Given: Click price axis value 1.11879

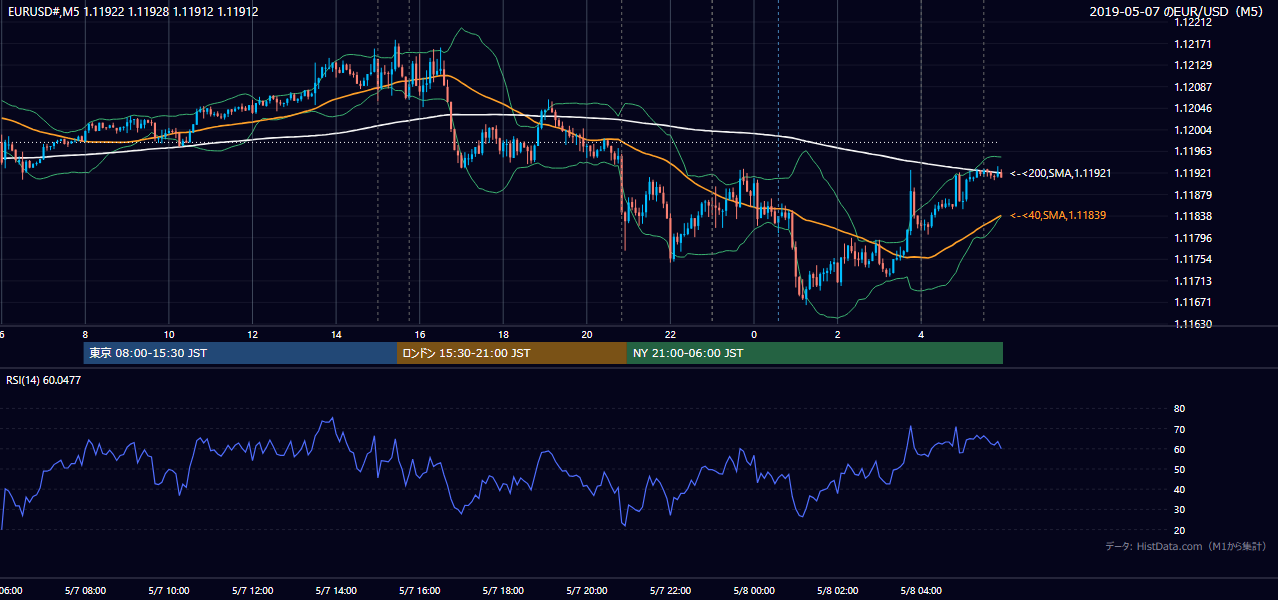Looking at the screenshot, I should [1194, 194].
